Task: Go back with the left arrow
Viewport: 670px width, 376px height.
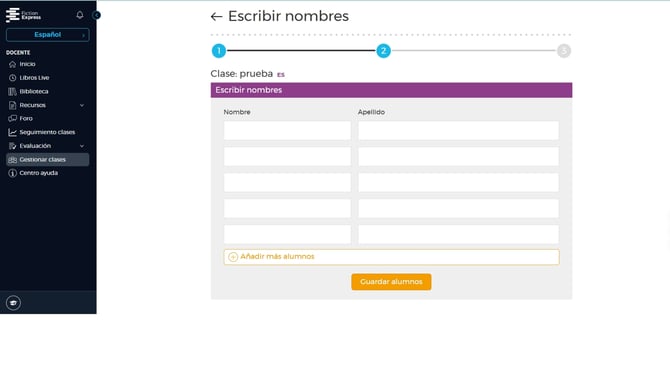Action: tap(216, 17)
